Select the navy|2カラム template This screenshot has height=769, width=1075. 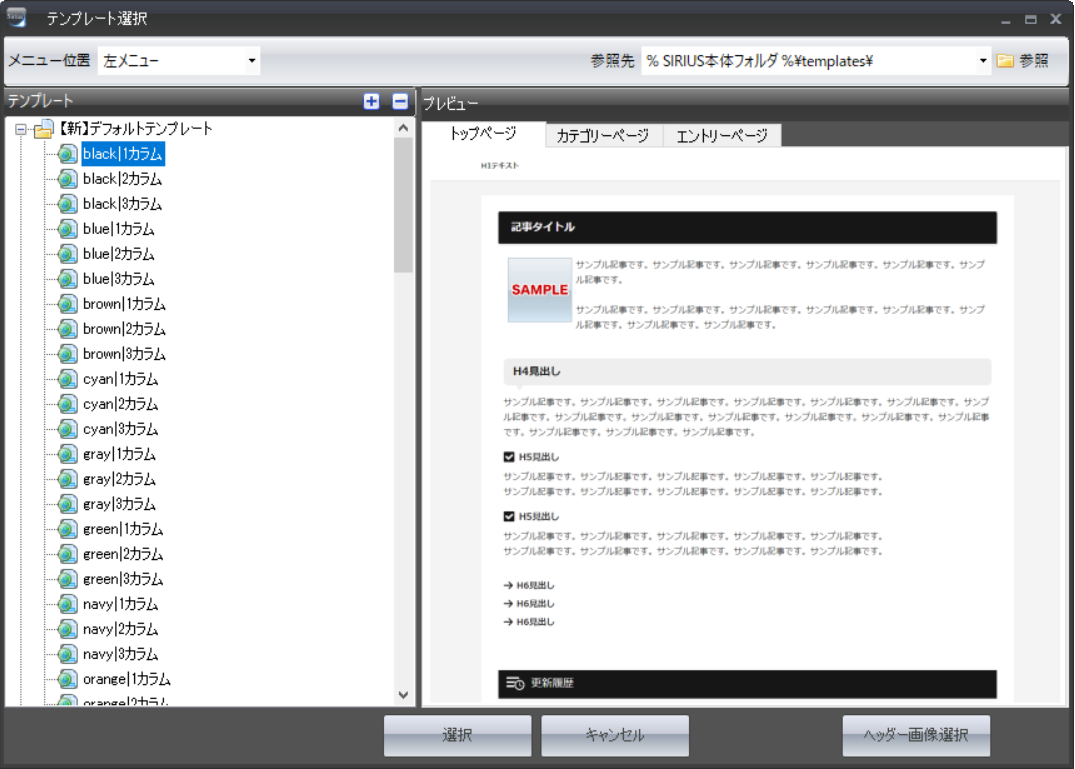(x=120, y=629)
